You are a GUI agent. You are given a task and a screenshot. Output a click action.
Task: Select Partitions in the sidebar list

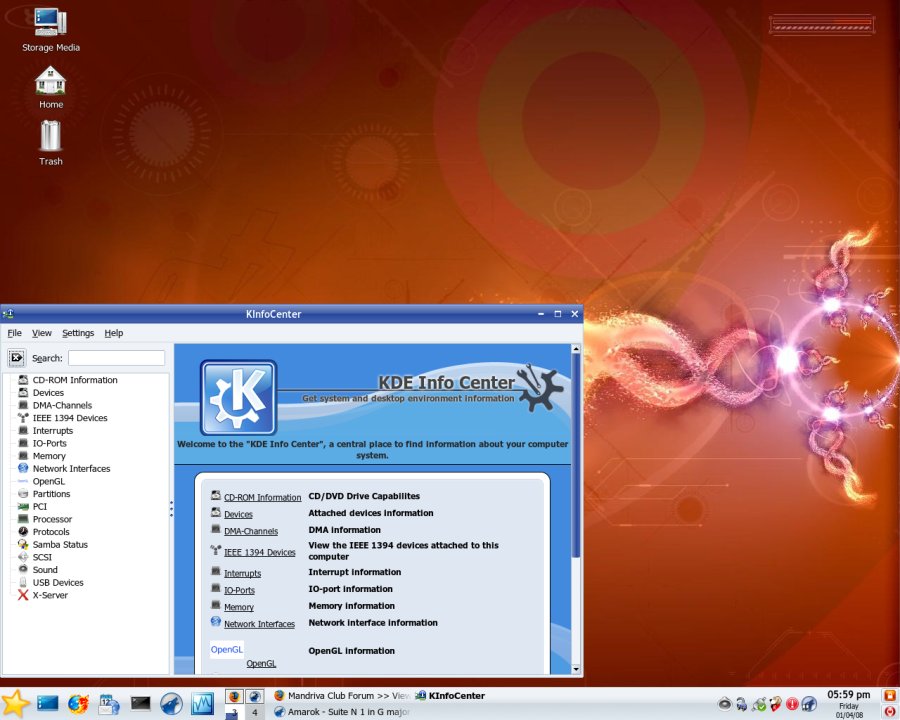51,494
